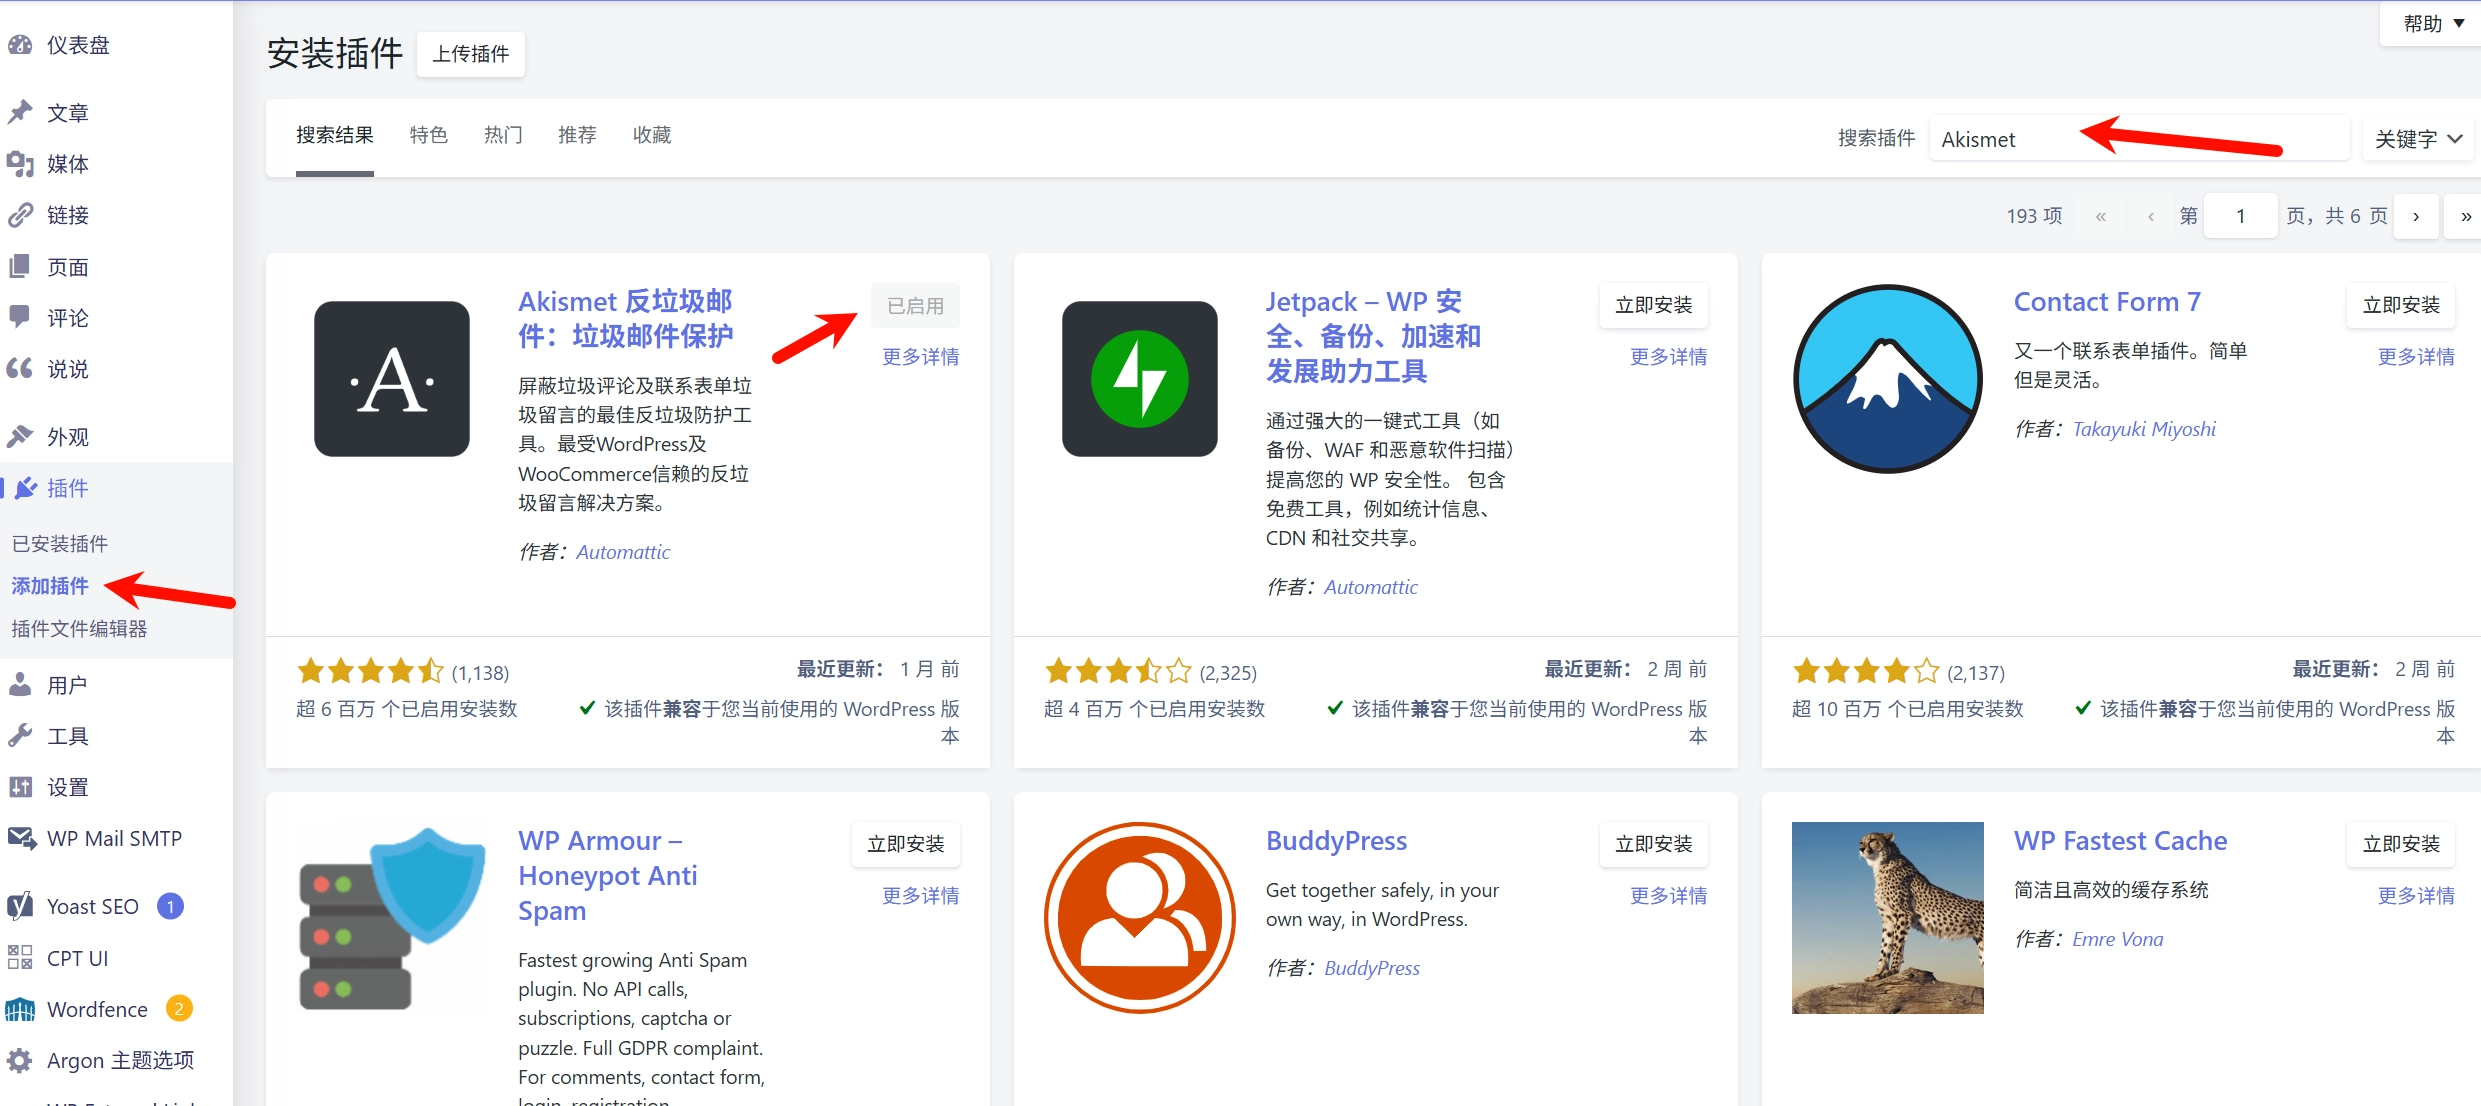The height and width of the screenshot is (1106, 2481).
Task: Open 更多详情 for Contact Form 7
Action: tap(2417, 357)
